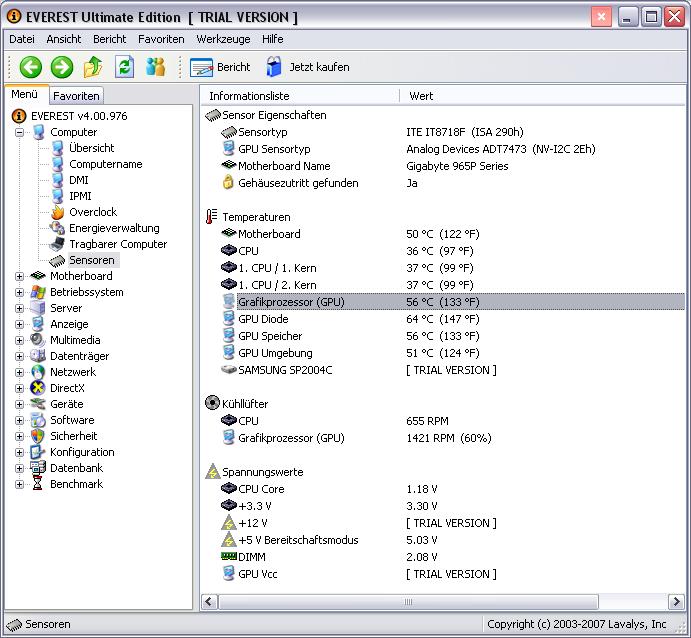Screen dimensions: 691x638
Task: Open the Hilfe menu
Action: 272,39
